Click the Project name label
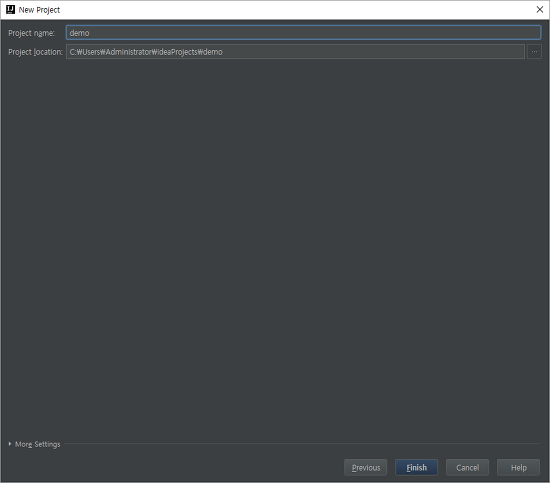The height and width of the screenshot is (483, 550). pyautogui.click(x=31, y=33)
